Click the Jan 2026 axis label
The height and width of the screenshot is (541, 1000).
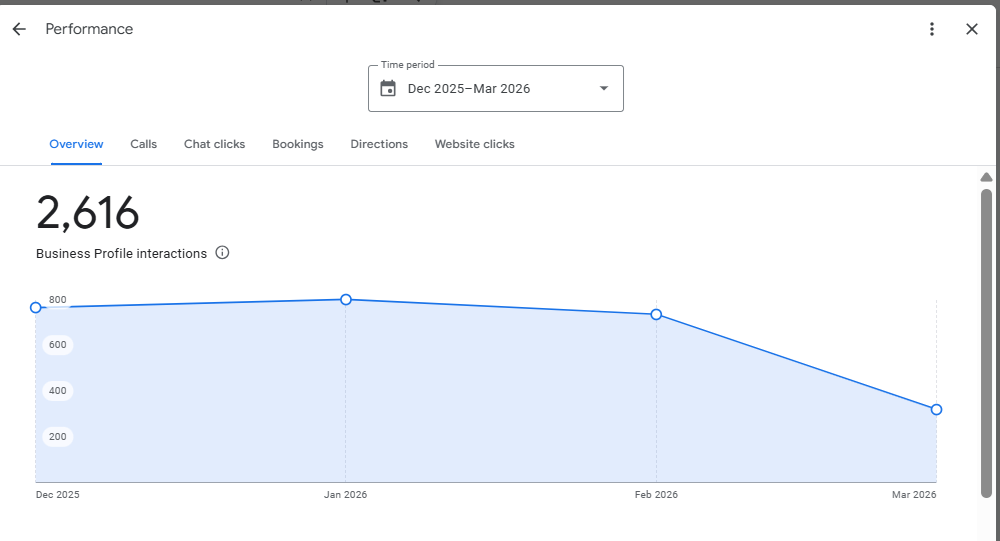[x=345, y=494]
